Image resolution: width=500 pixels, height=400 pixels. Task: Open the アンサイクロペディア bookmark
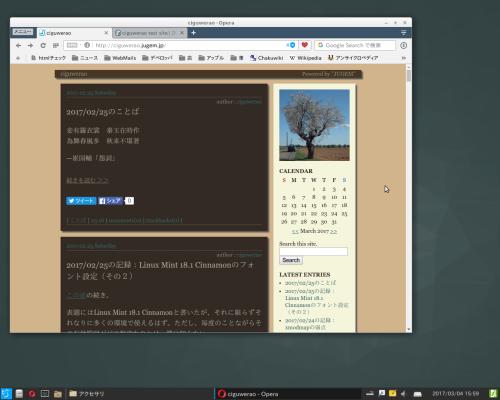click(x=353, y=58)
